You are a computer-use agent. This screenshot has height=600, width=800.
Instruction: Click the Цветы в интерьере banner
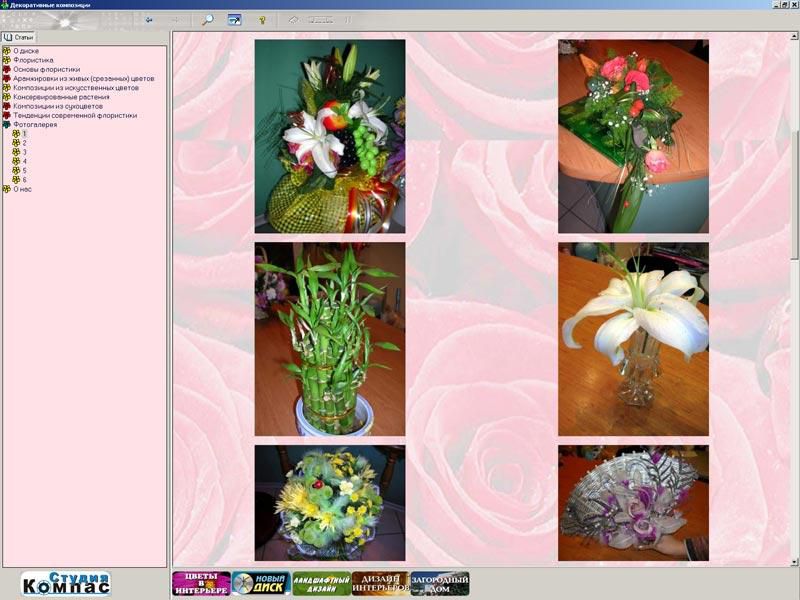click(x=201, y=583)
